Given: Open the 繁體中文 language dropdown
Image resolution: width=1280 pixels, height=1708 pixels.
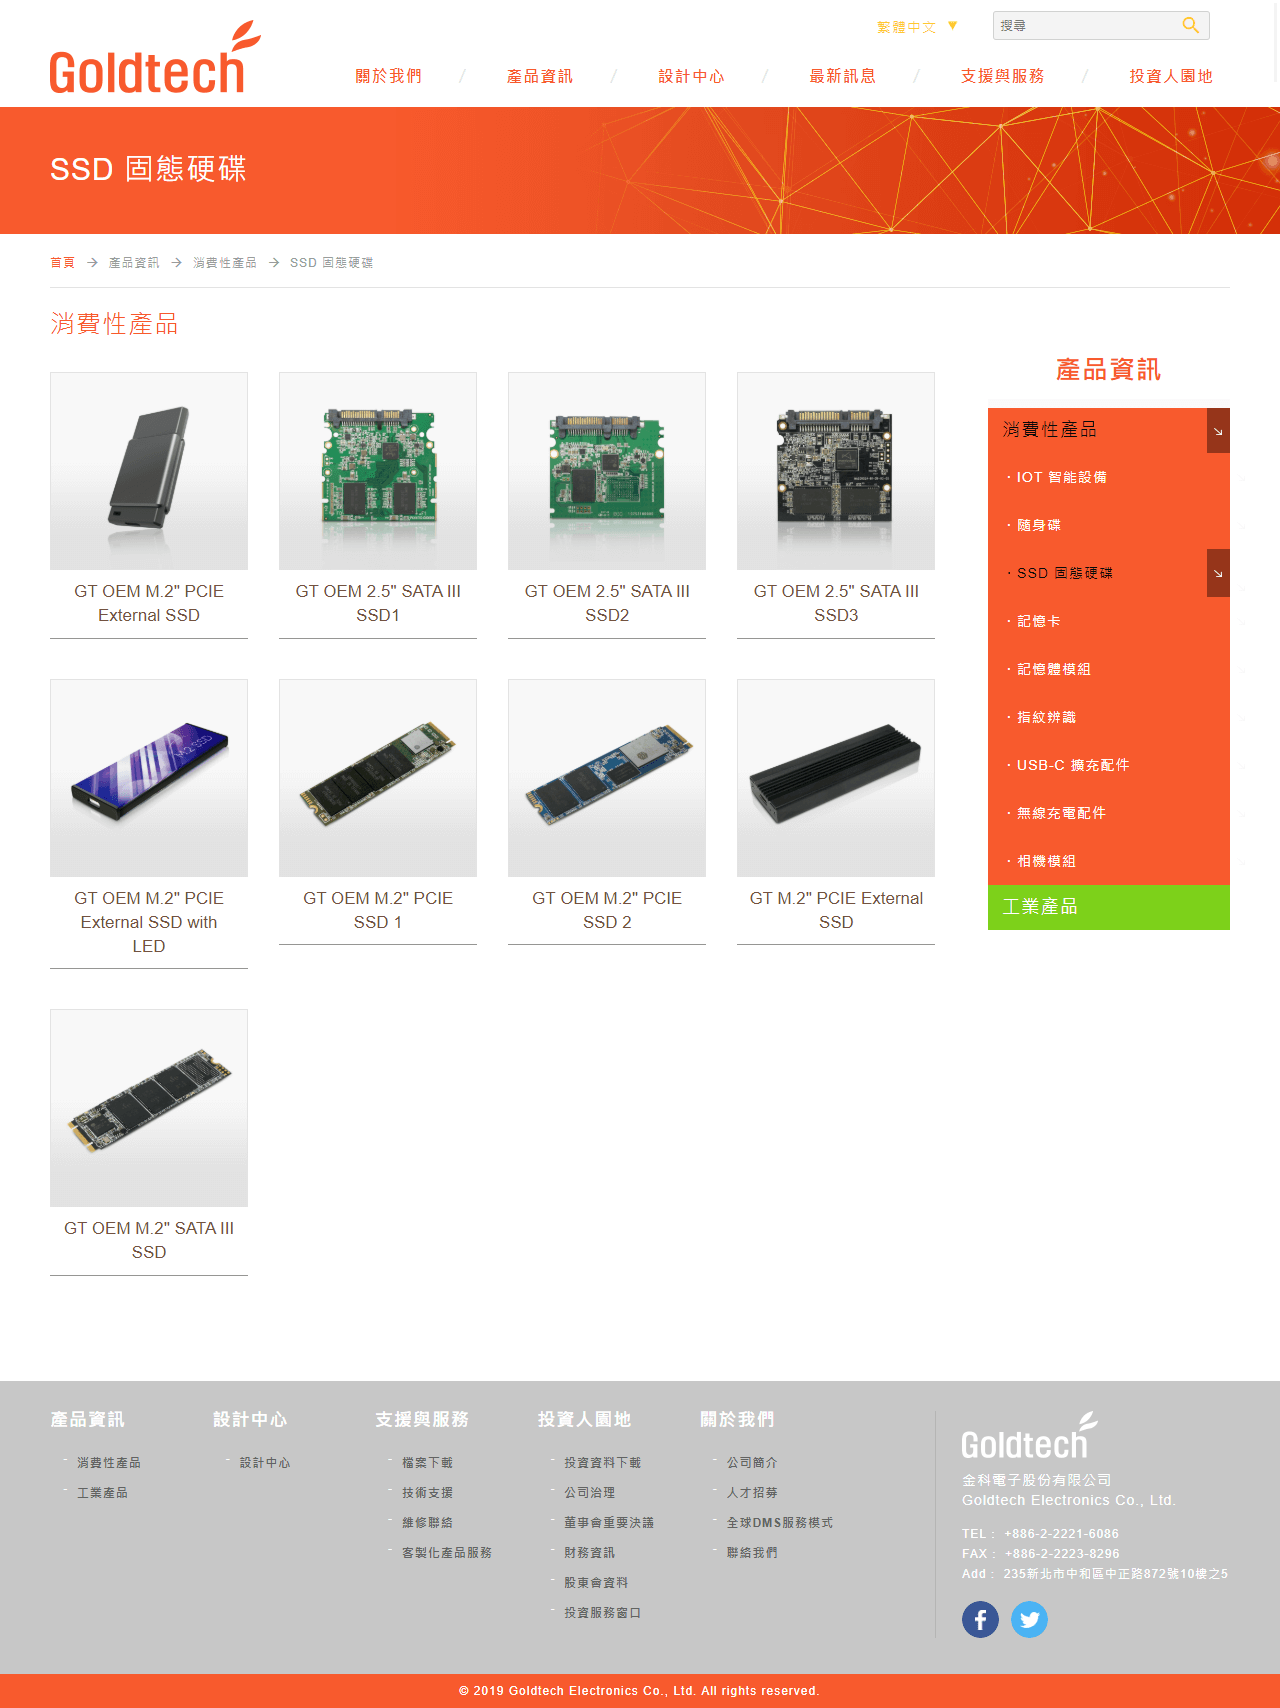Looking at the screenshot, I should (917, 27).
